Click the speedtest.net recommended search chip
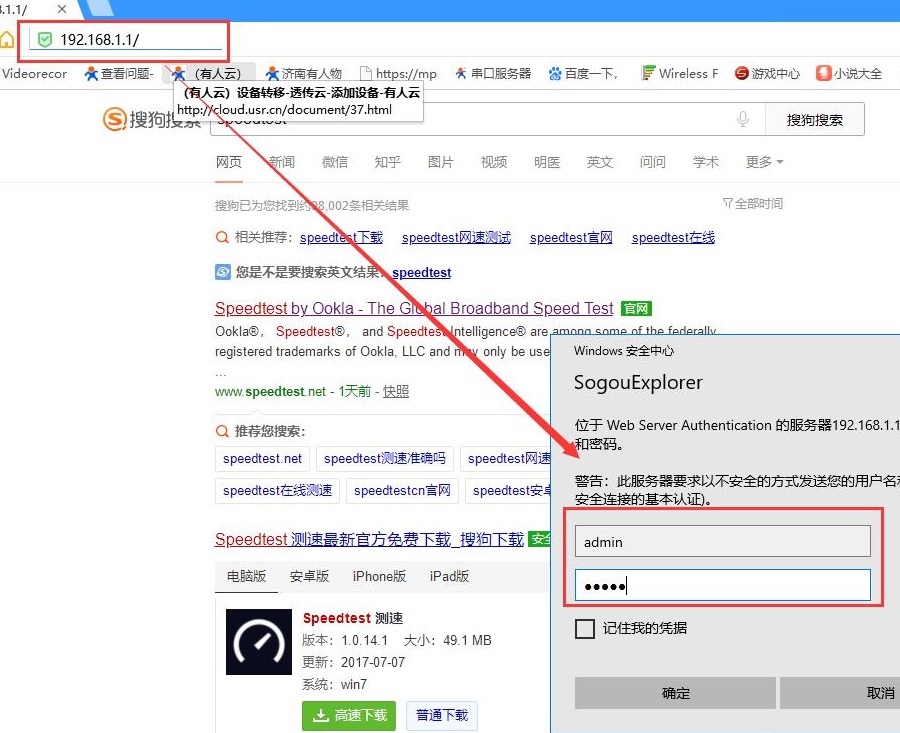Image resolution: width=900 pixels, height=733 pixels. [262, 459]
